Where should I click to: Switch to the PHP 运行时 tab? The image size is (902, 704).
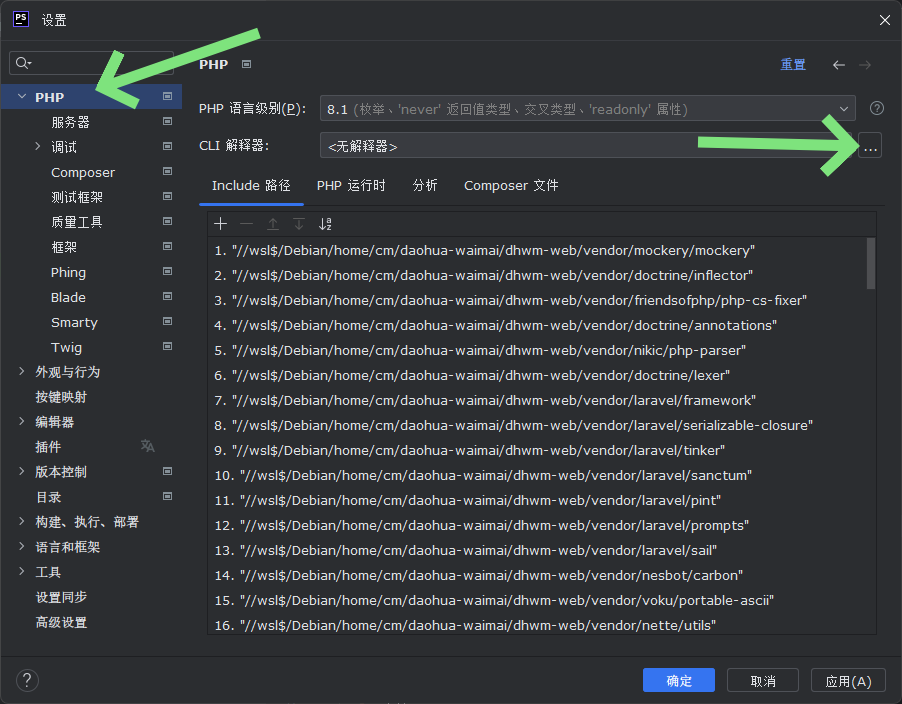[x=351, y=186]
